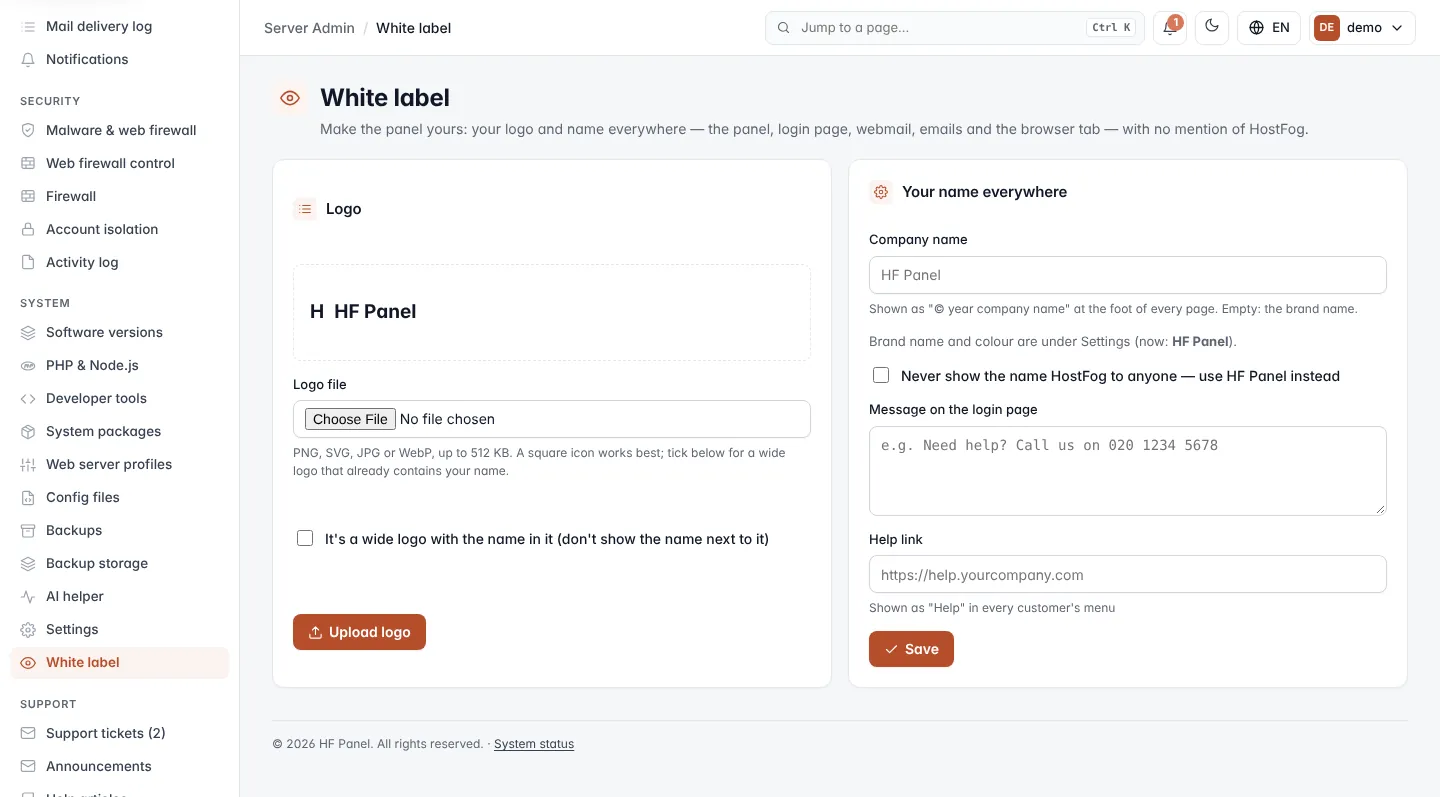
Task: Open Web firewall control page
Action: (120, 163)
